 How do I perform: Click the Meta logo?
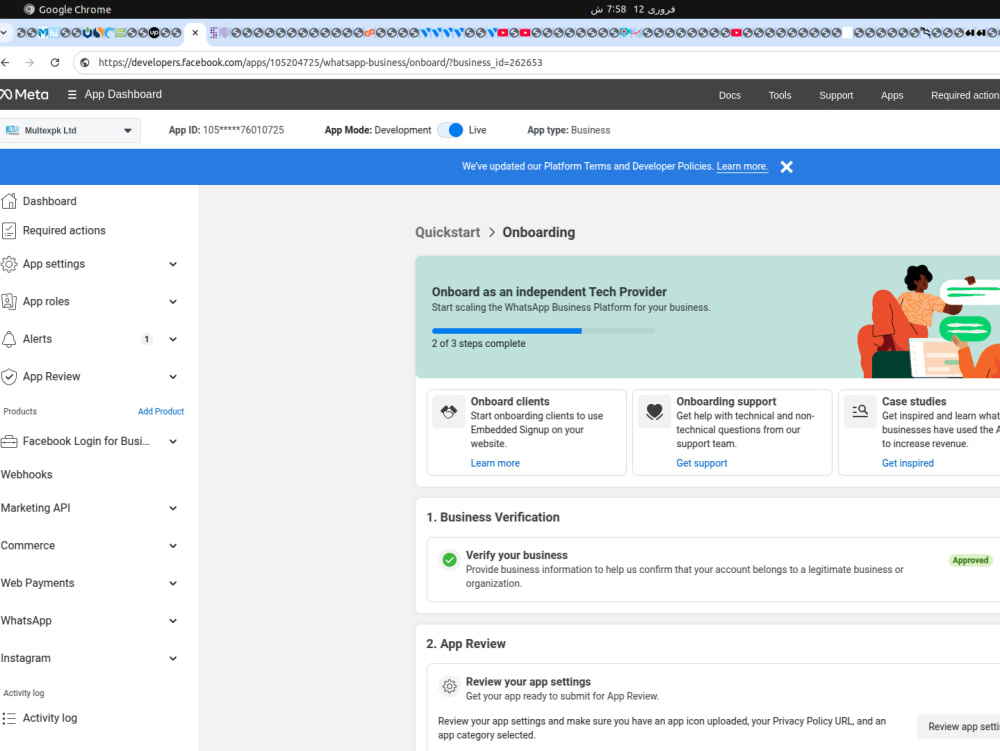pyautogui.click(x=24, y=94)
